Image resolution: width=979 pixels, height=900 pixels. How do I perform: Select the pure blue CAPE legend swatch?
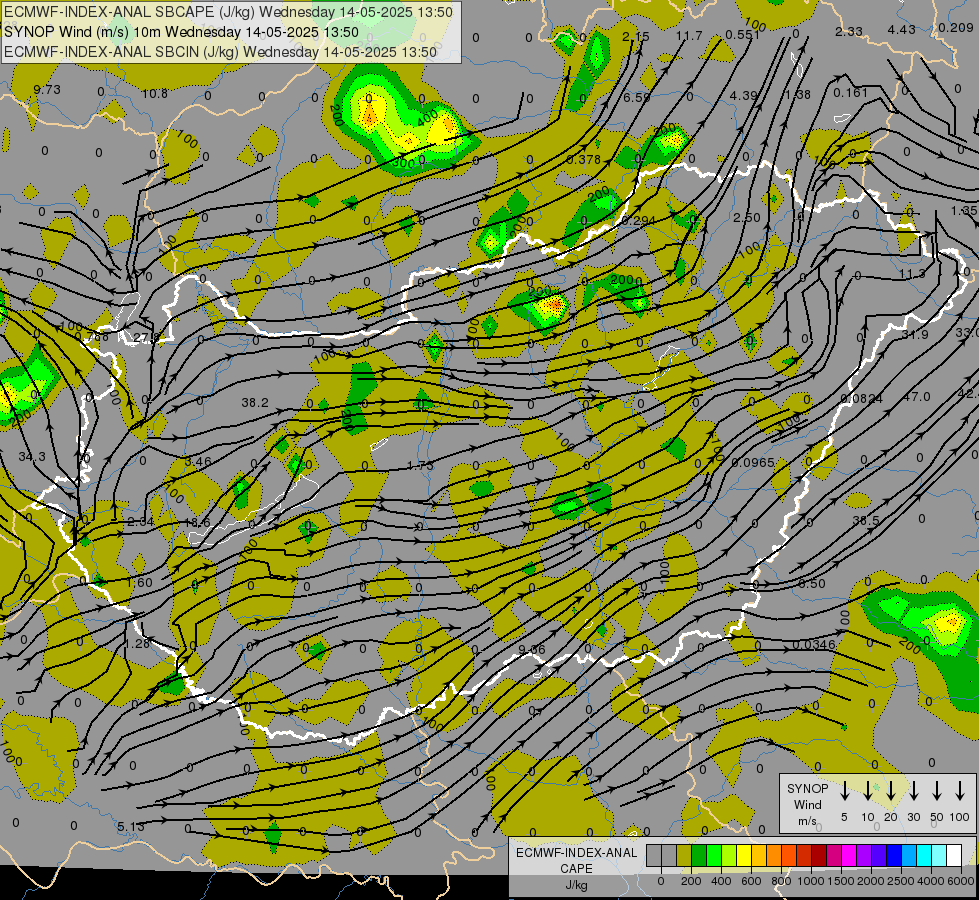(894, 855)
